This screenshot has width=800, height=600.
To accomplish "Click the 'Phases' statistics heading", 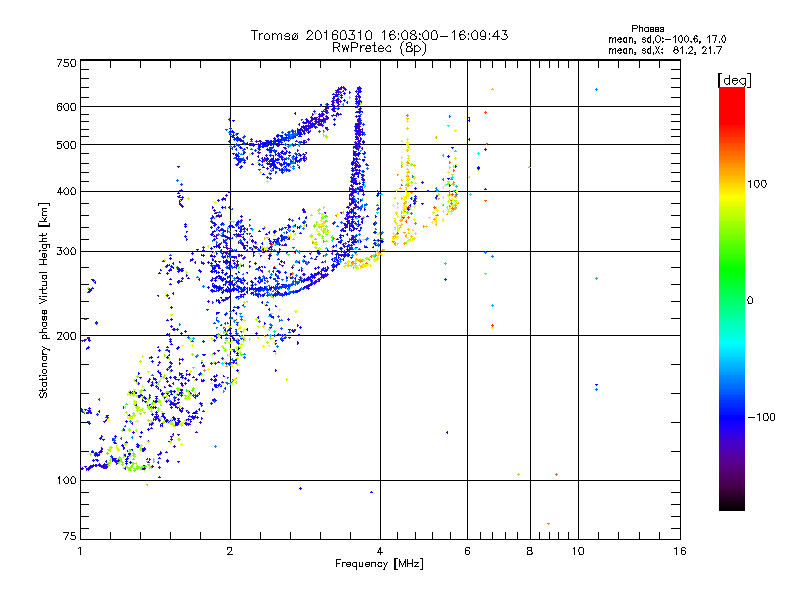I will pos(647,29).
